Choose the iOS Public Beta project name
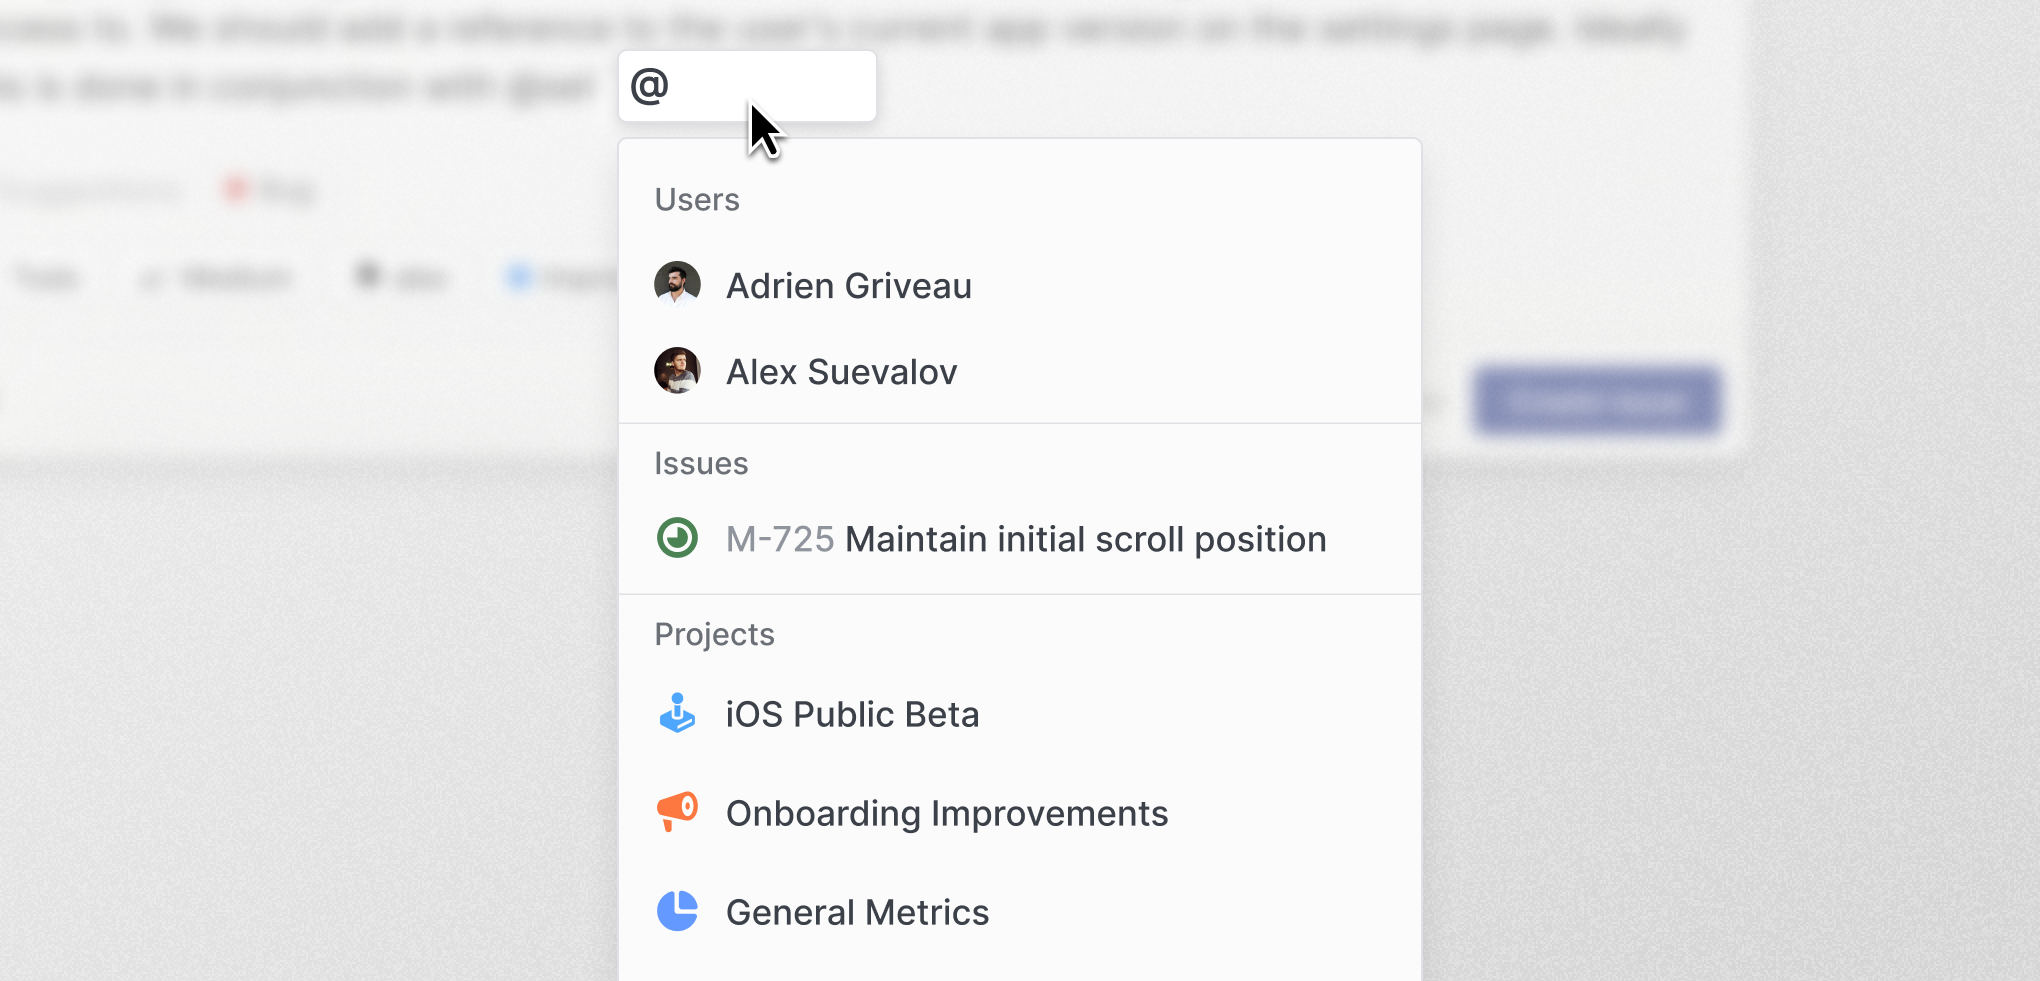The width and height of the screenshot is (2040, 981). click(852, 714)
